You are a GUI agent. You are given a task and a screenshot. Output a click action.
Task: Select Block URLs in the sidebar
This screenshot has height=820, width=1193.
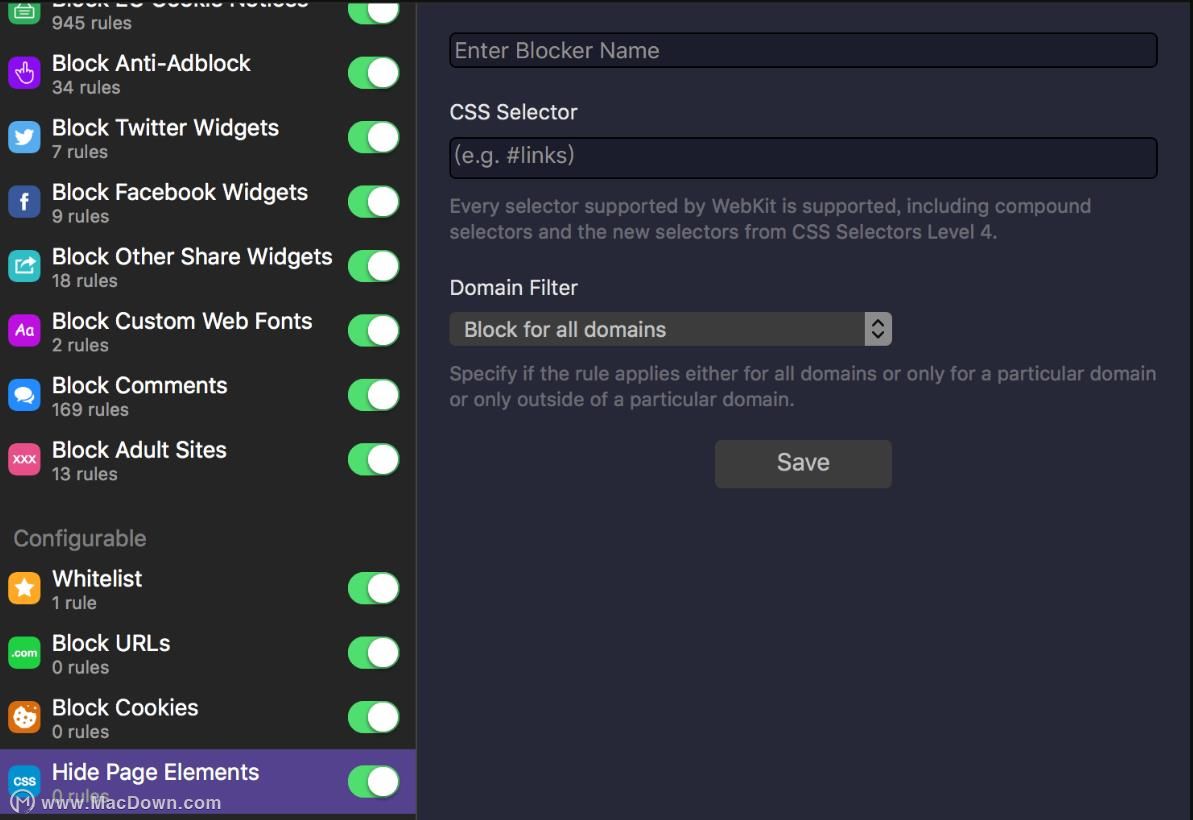[208, 653]
